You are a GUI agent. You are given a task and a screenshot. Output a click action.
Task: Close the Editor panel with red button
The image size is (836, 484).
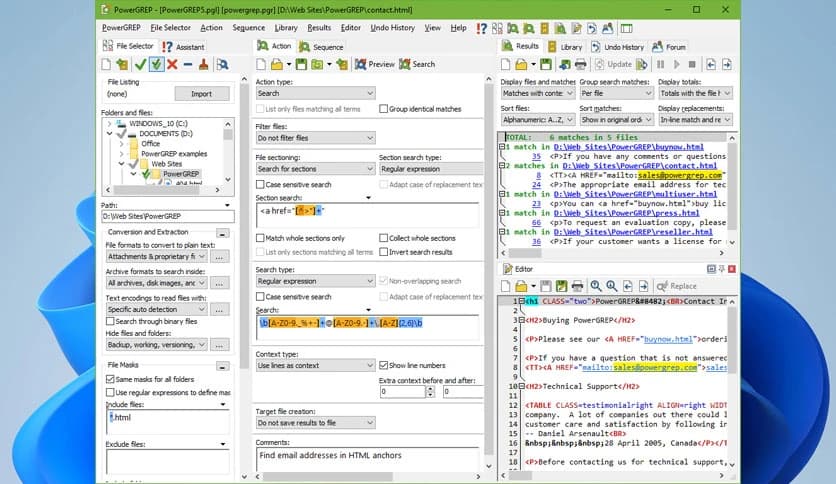[x=732, y=269]
